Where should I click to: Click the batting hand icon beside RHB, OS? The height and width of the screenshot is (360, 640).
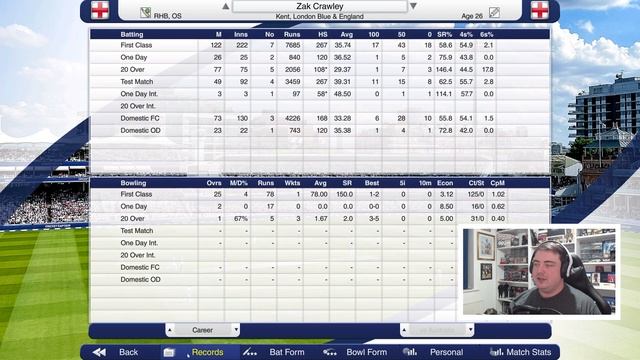(x=145, y=13)
